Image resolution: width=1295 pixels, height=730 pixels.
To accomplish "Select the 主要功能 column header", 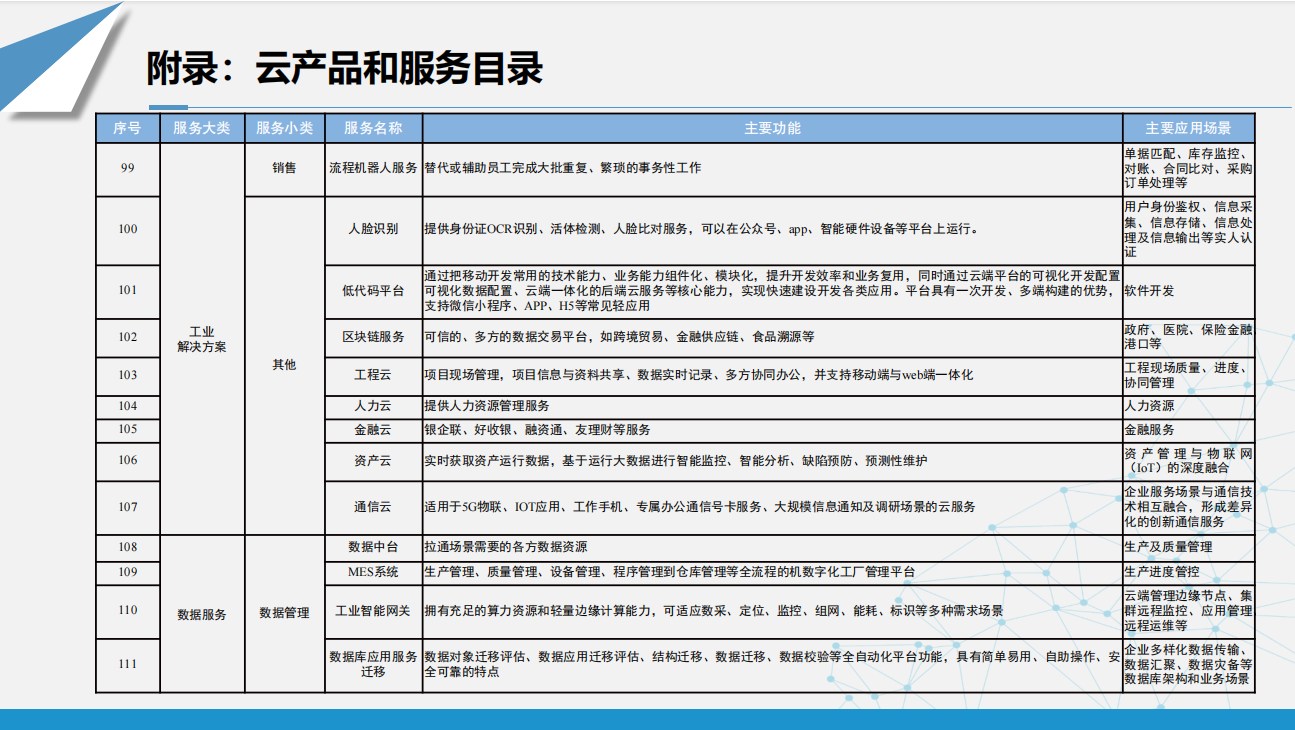I will tap(771, 128).
